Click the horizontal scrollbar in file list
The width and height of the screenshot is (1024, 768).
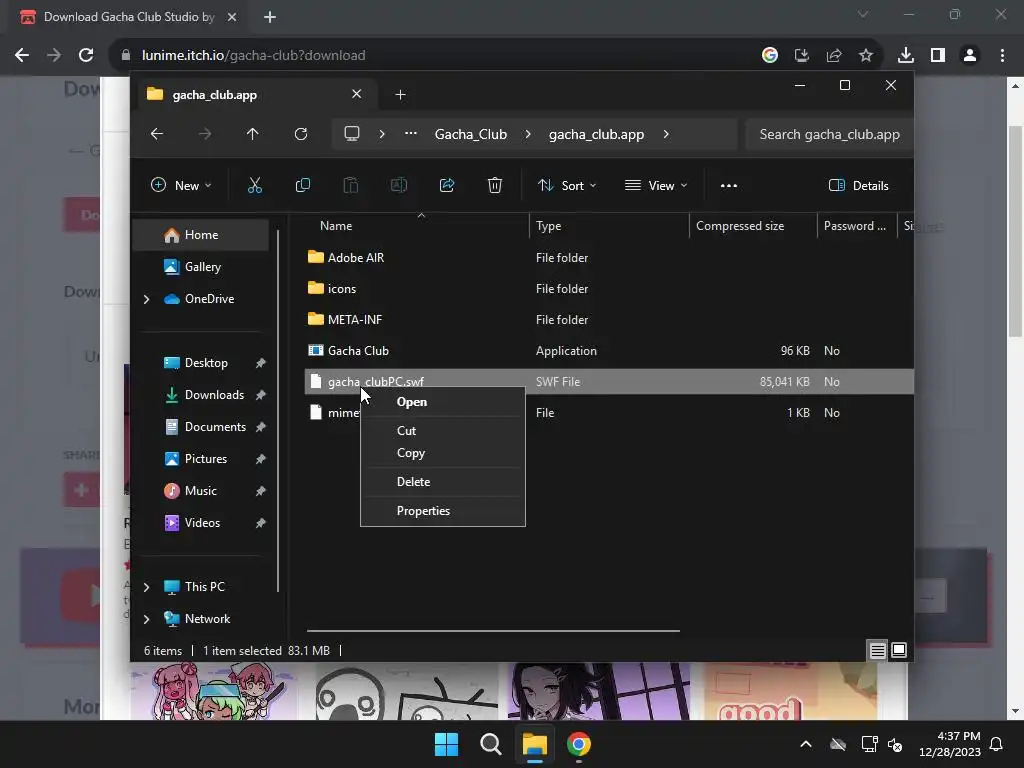pos(493,631)
